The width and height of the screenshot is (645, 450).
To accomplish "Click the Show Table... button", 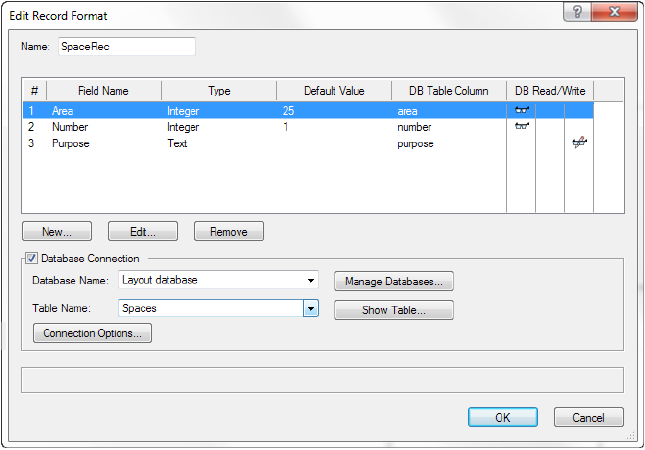I will [393, 310].
